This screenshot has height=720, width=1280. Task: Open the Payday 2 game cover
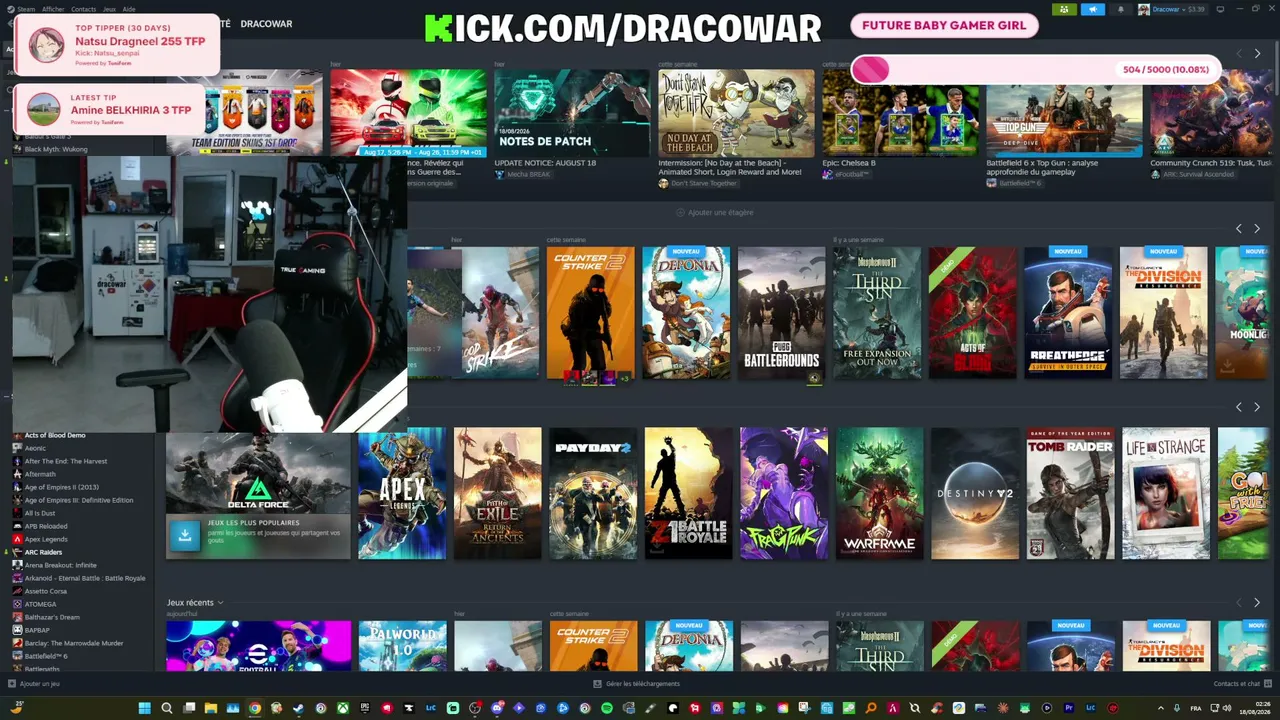pos(593,493)
